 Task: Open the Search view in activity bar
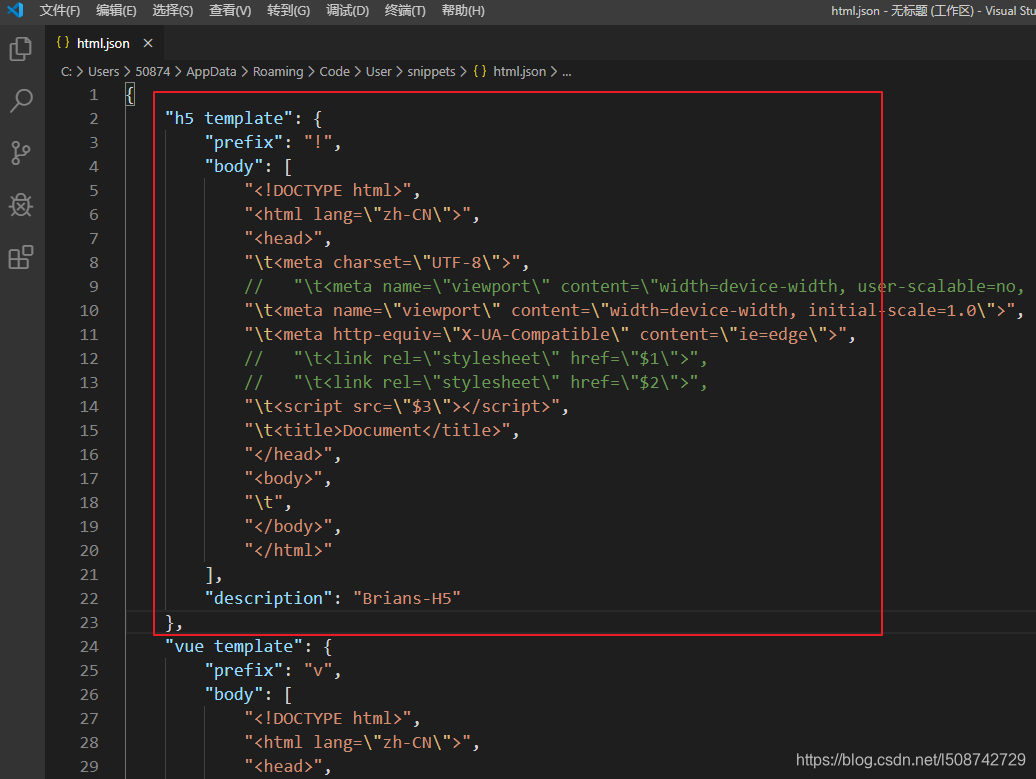coord(20,101)
